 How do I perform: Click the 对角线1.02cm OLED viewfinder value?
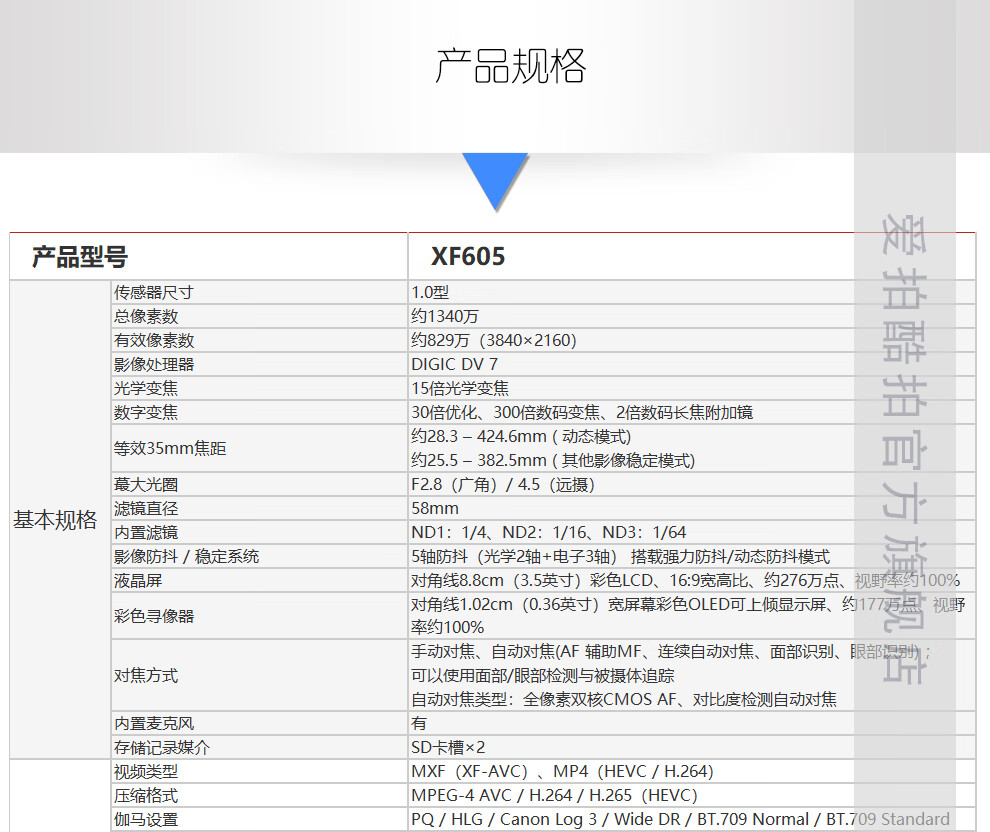coord(688,615)
